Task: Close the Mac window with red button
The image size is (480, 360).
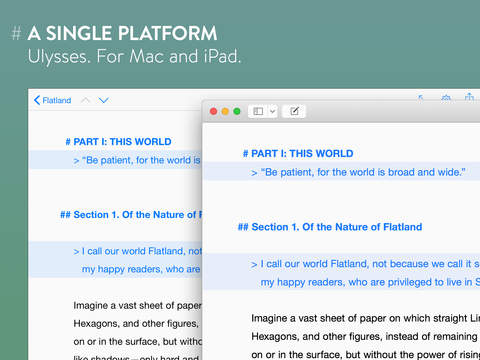Action: tap(213, 111)
